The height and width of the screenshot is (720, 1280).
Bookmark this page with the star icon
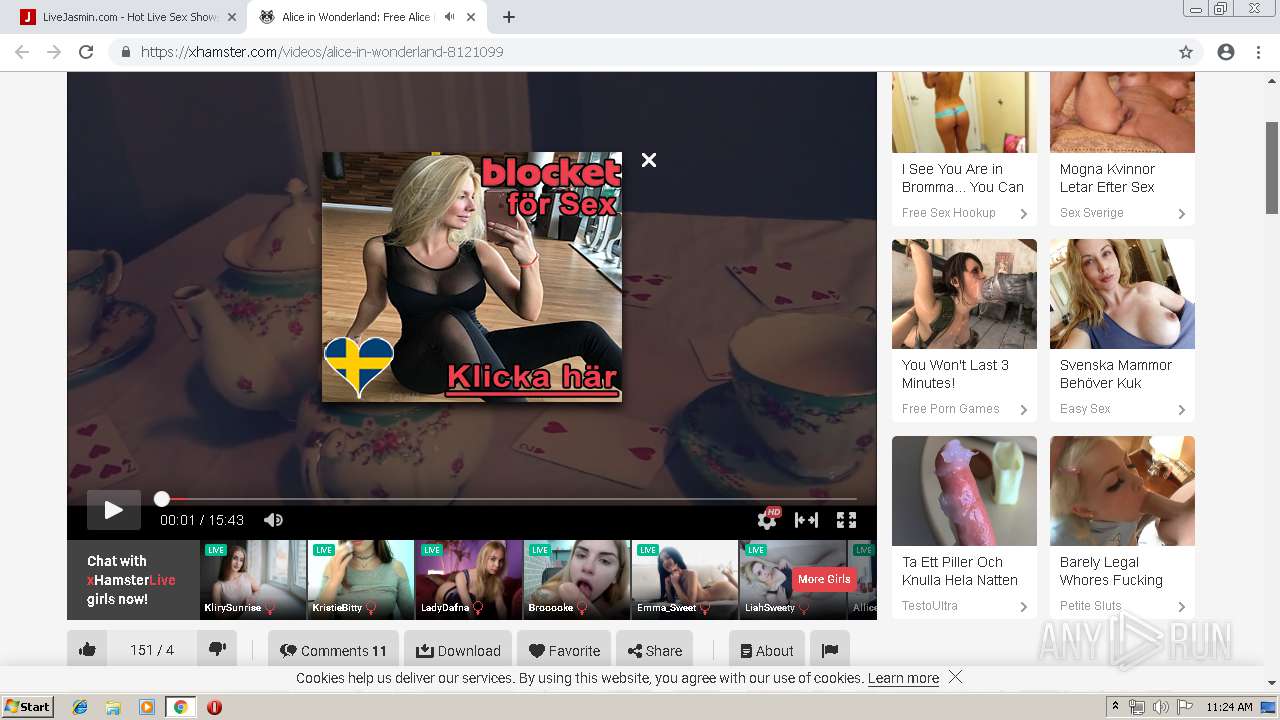coord(1186,52)
